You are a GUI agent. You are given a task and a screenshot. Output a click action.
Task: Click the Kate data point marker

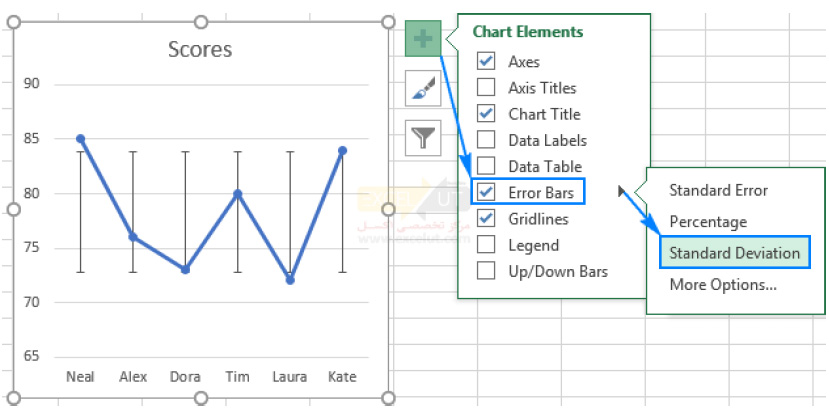click(342, 150)
